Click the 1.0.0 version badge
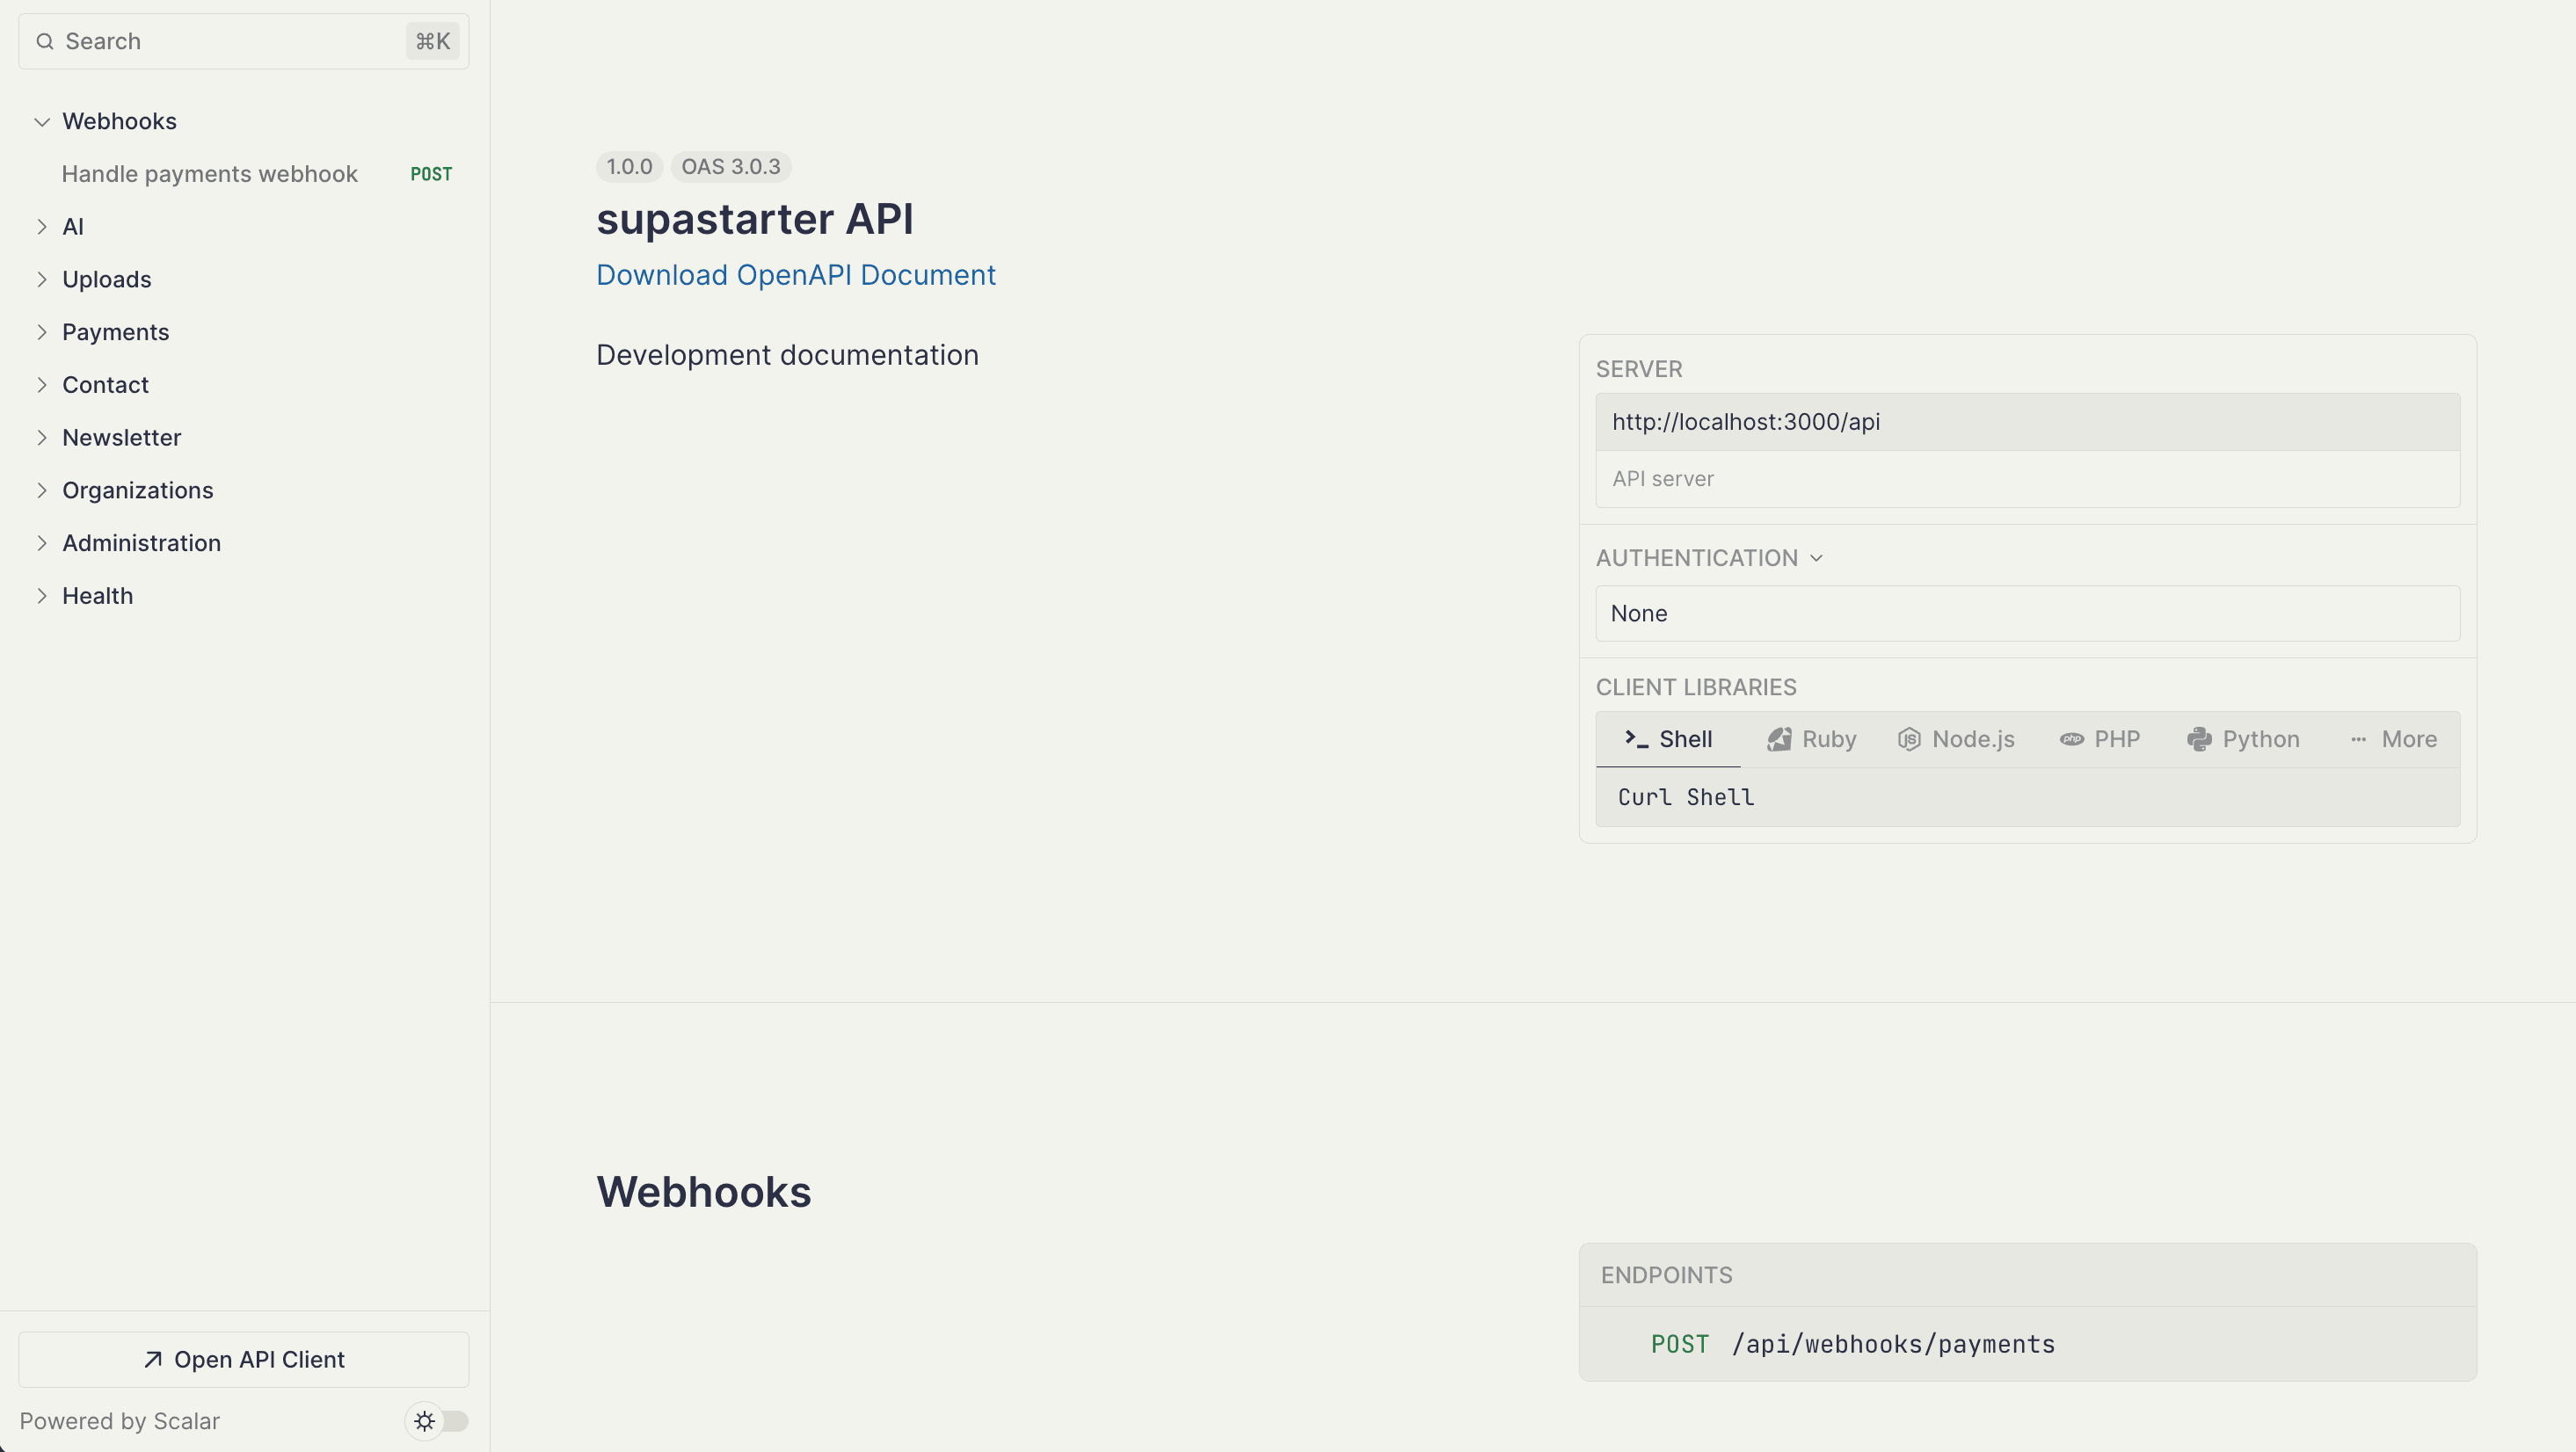Screen dimensions: 2576x1452 point(629,167)
